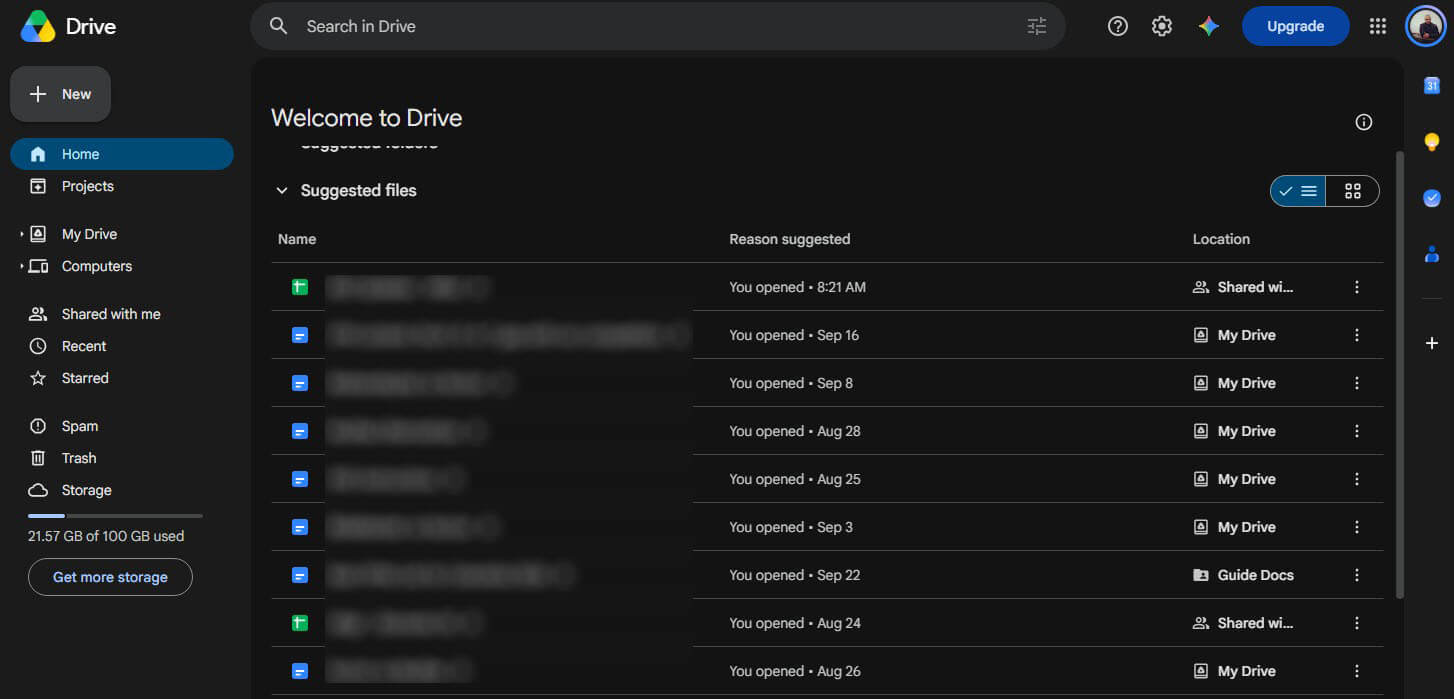Click 'You opened • Aug 25' text
Image resolution: width=1454 pixels, height=699 pixels.
pyautogui.click(x=795, y=479)
